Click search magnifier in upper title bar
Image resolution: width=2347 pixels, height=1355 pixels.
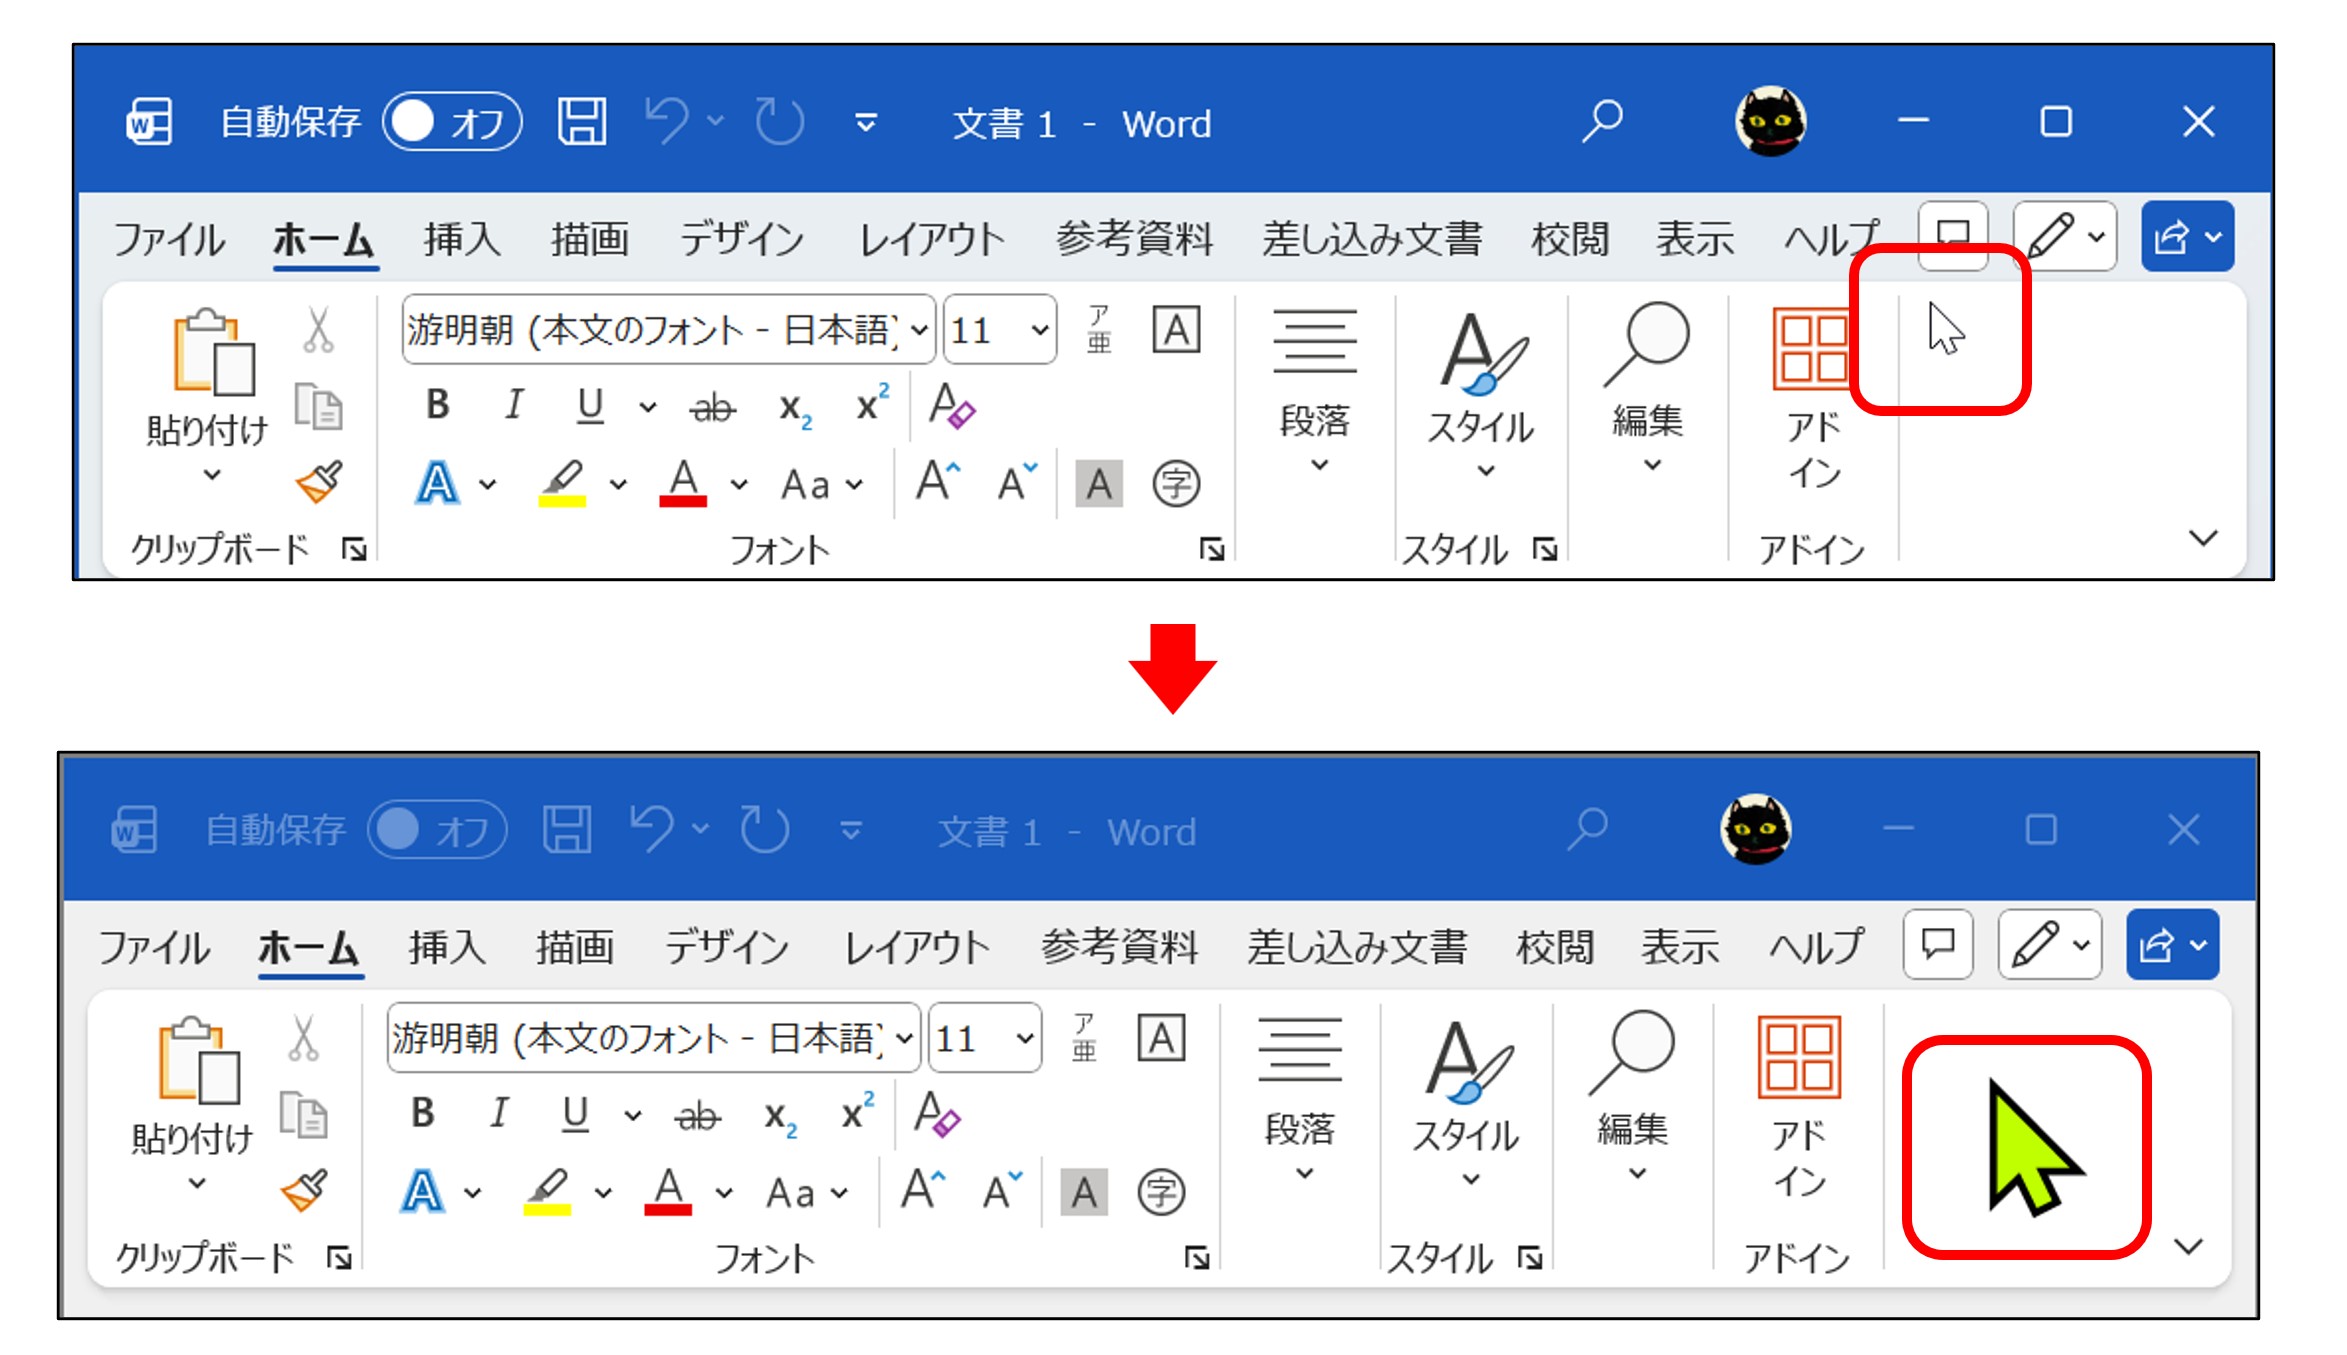pyautogui.click(x=1601, y=122)
